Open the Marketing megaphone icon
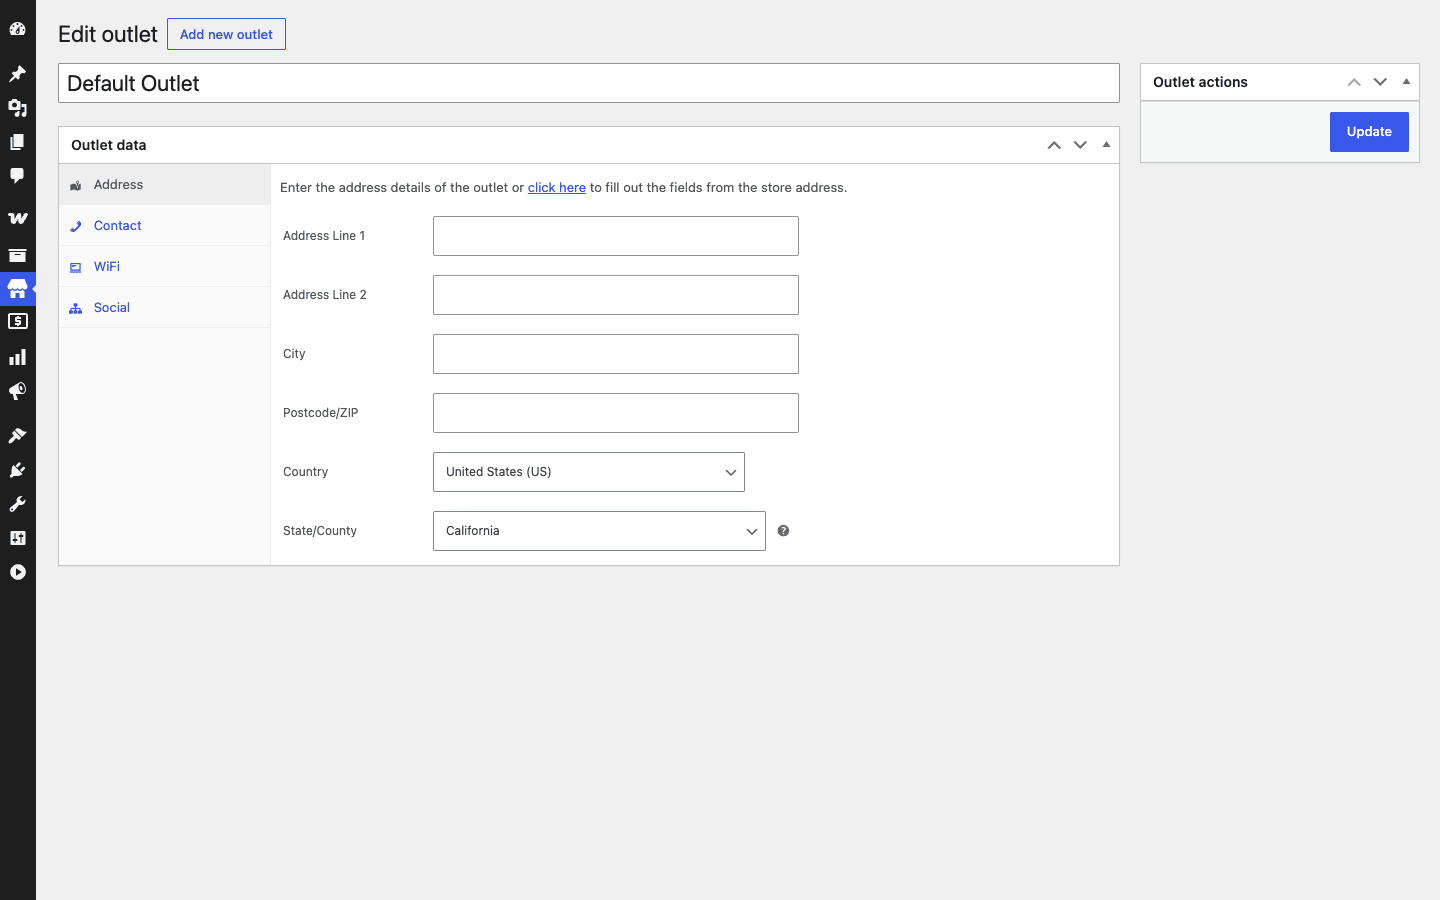Screen dimensions: 1440x900 17,391
